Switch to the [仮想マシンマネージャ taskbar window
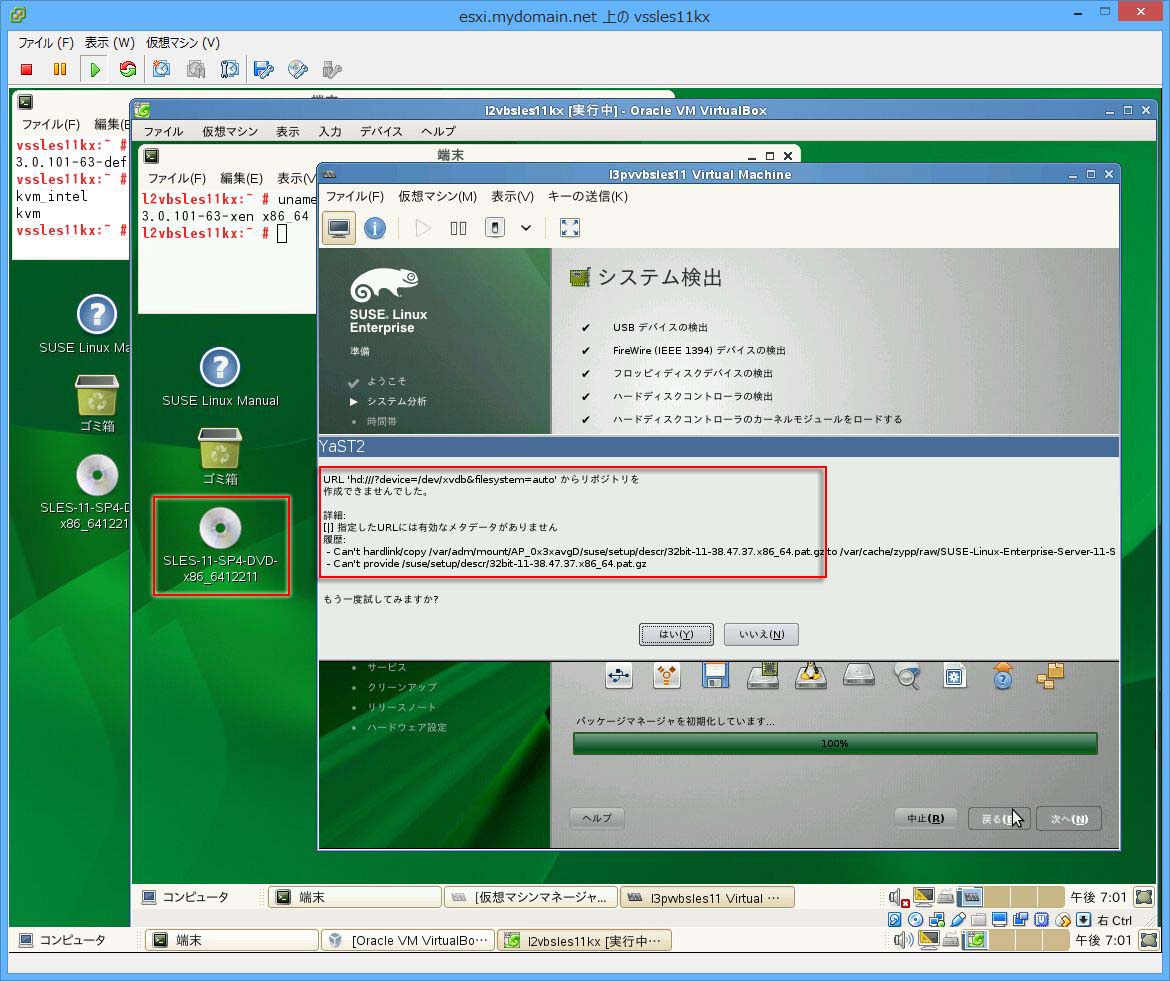This screenshot has width=1170, height=981. (x=531, y=897)
